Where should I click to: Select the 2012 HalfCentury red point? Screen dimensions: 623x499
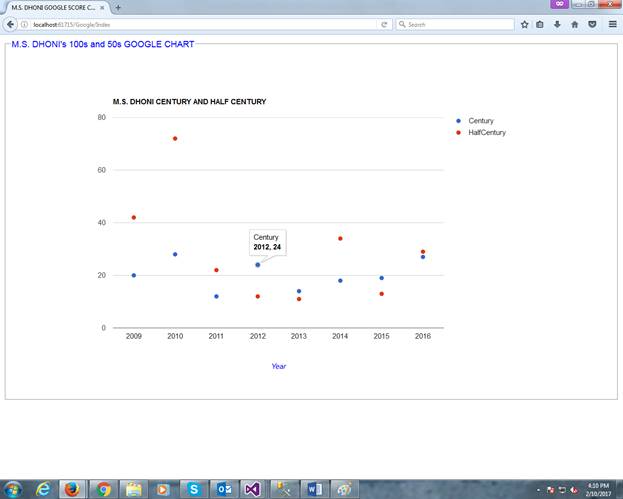257,296
